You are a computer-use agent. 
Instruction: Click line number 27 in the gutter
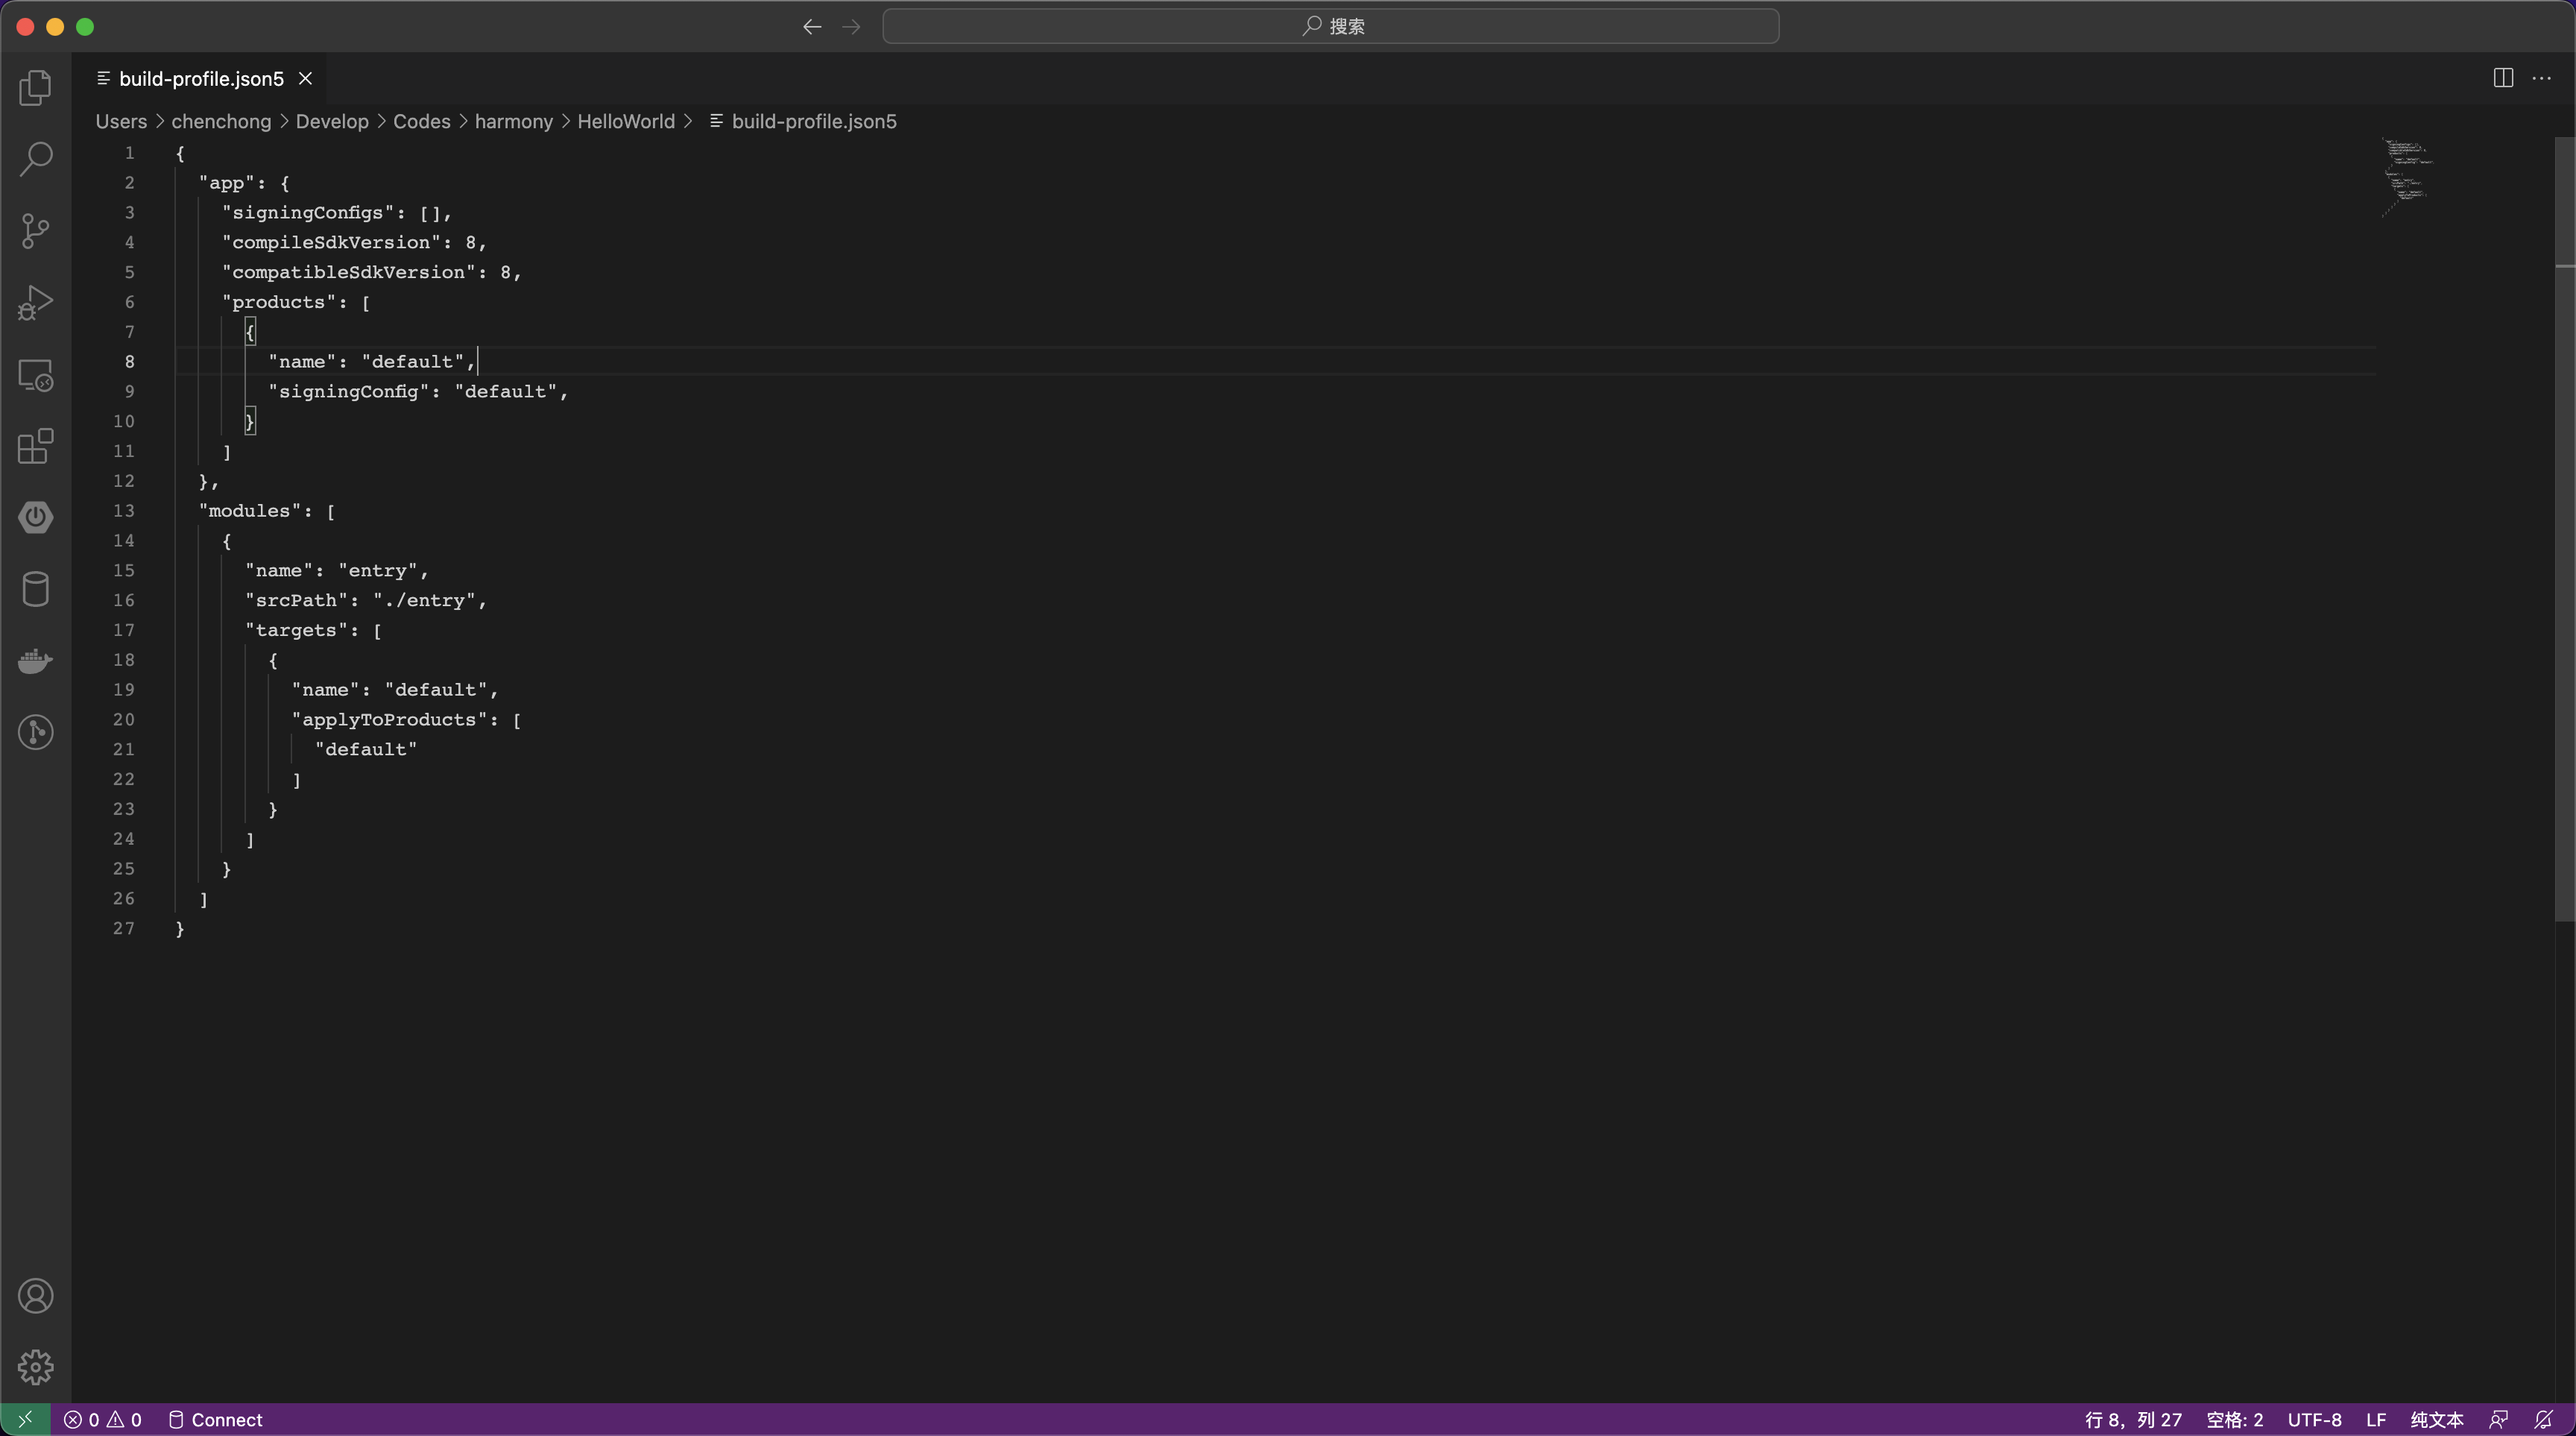coord(123,928)
